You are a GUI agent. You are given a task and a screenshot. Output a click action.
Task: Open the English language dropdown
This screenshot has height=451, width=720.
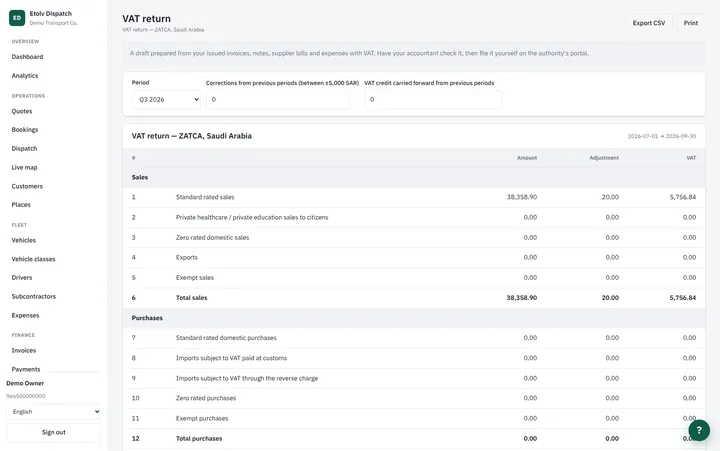(x=54, y=412)
